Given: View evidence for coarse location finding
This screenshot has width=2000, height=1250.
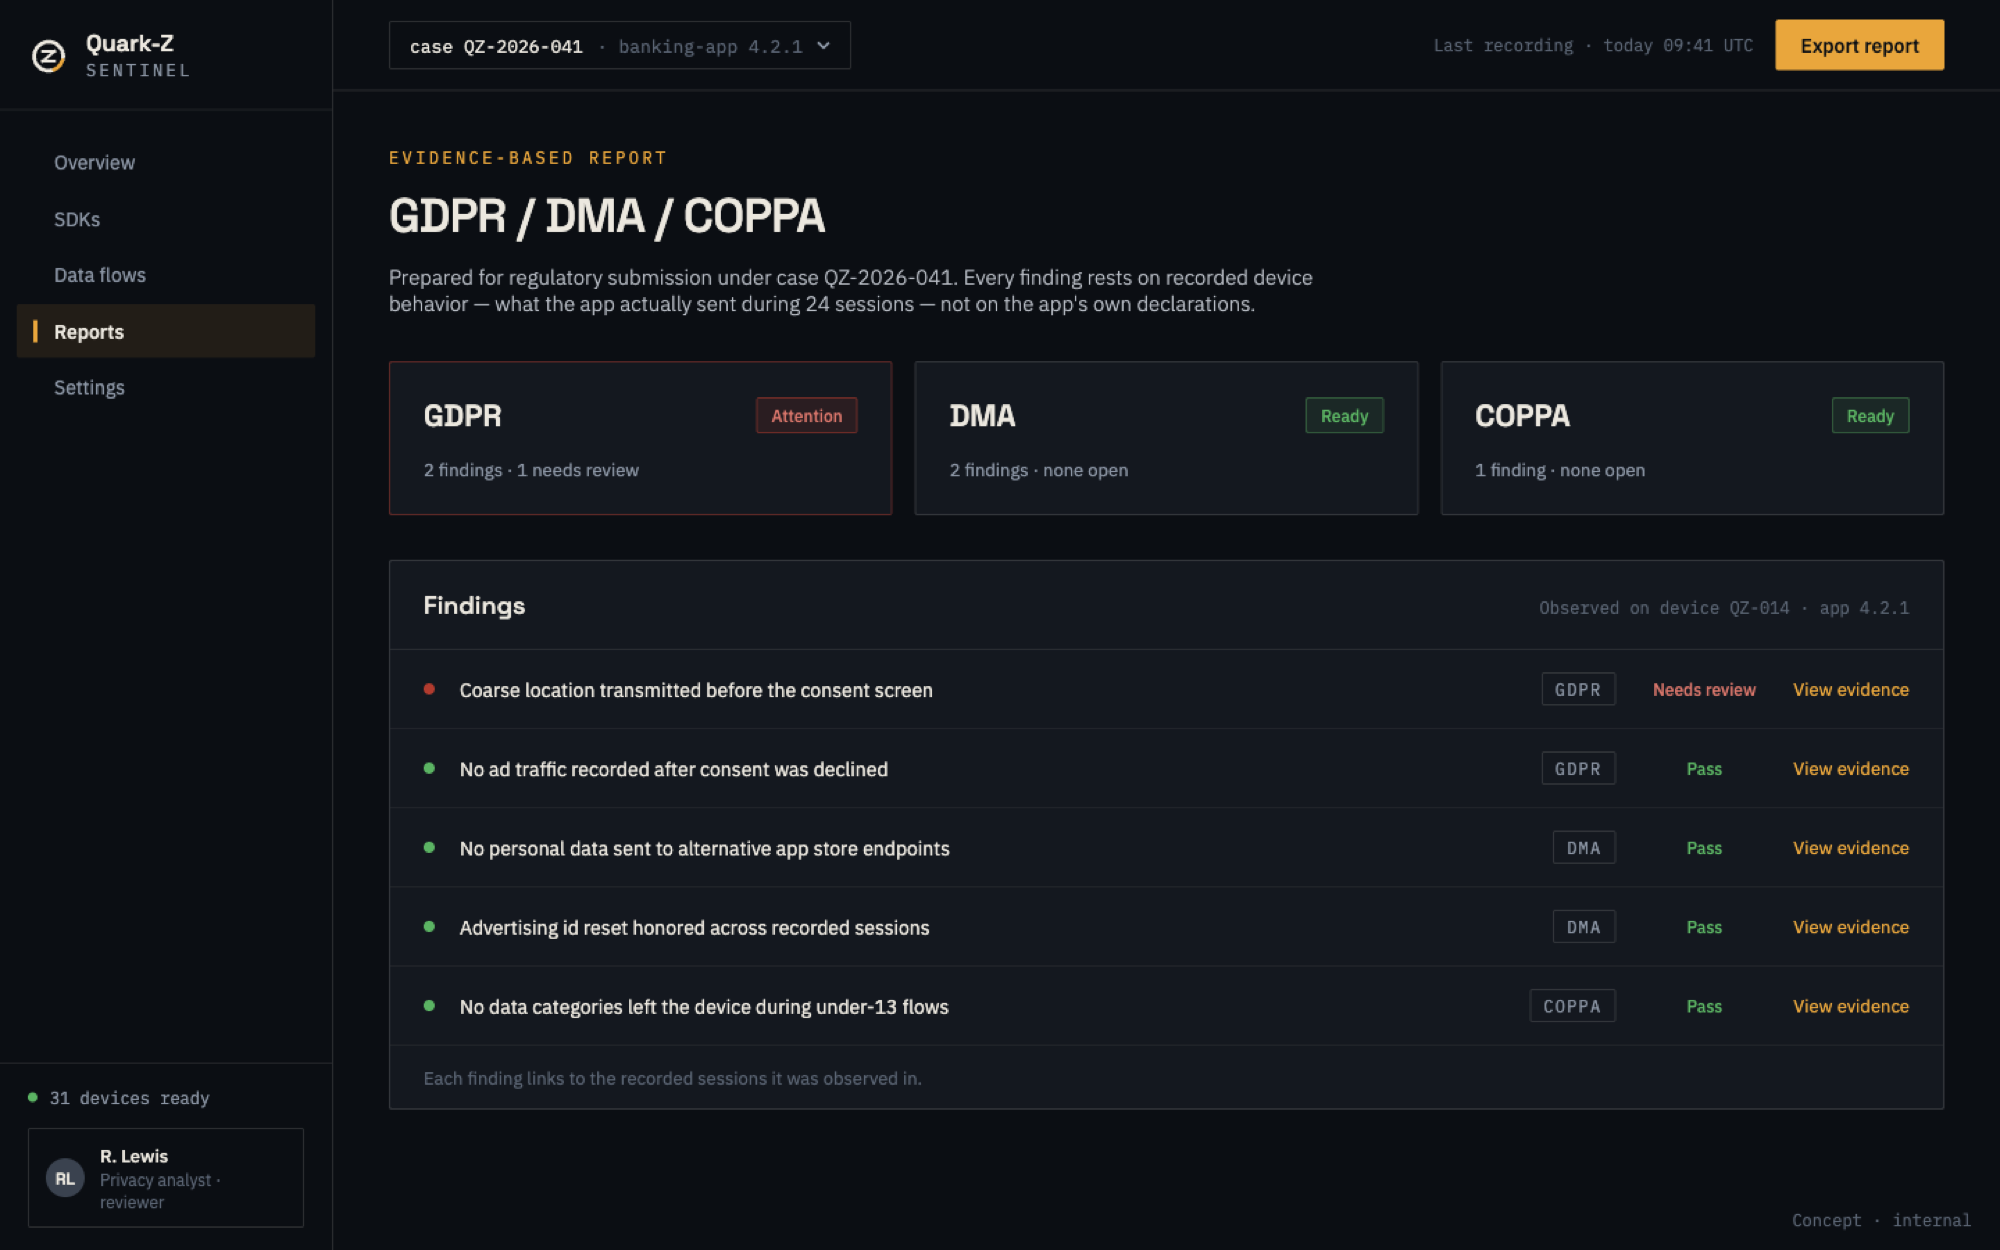Looking at the screenshot, I should [1851, 690].
